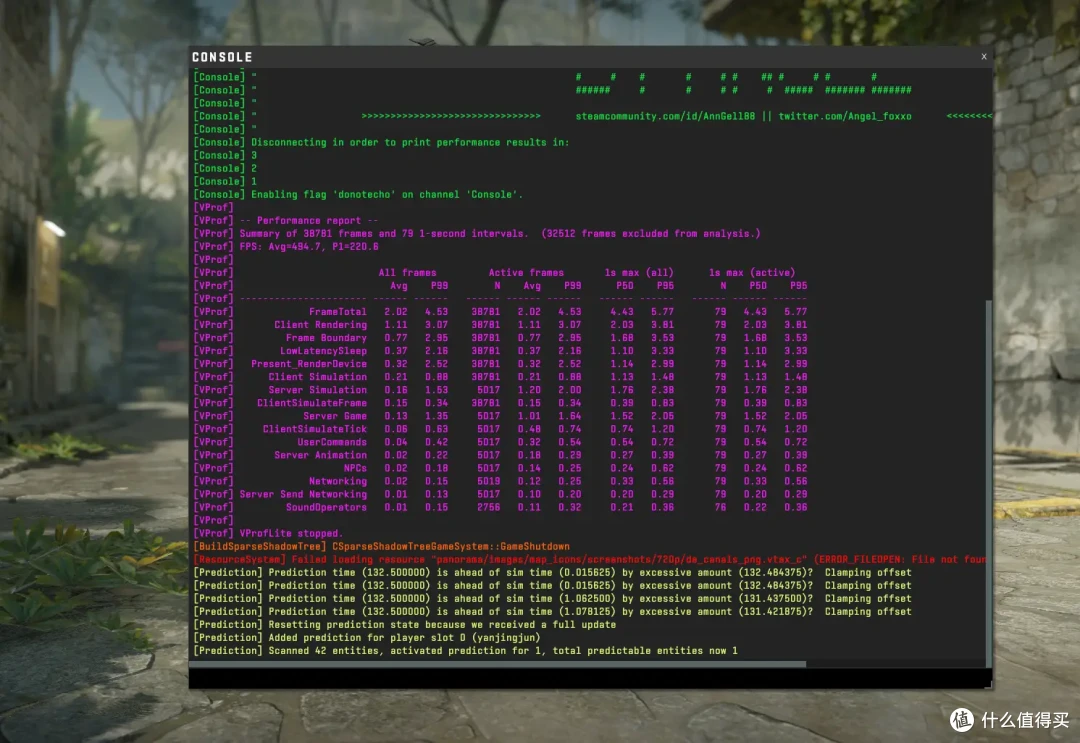
Task: Click the '1s max (active)' column header
Action: tap(751, 273)
